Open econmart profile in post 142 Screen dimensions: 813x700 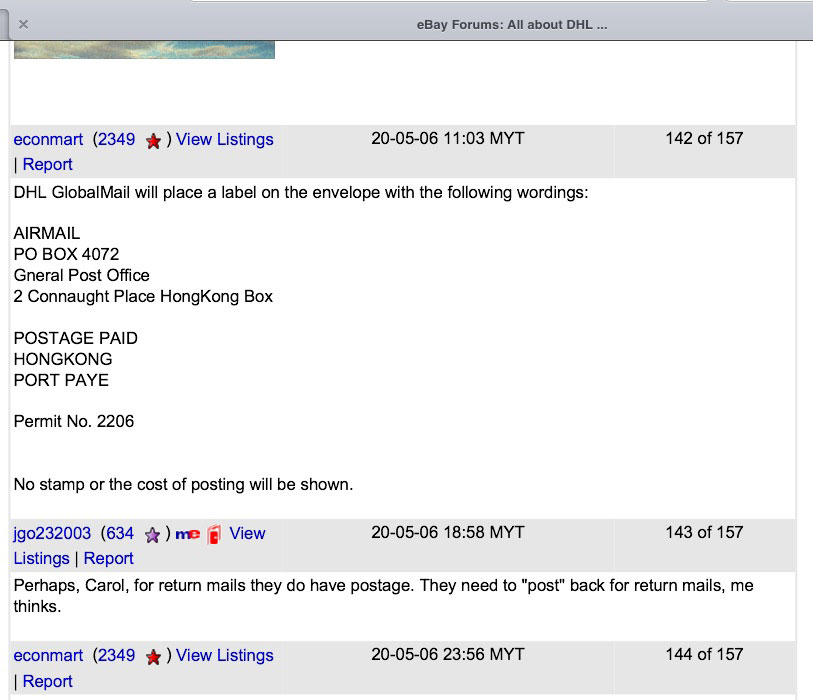[48, 139]
